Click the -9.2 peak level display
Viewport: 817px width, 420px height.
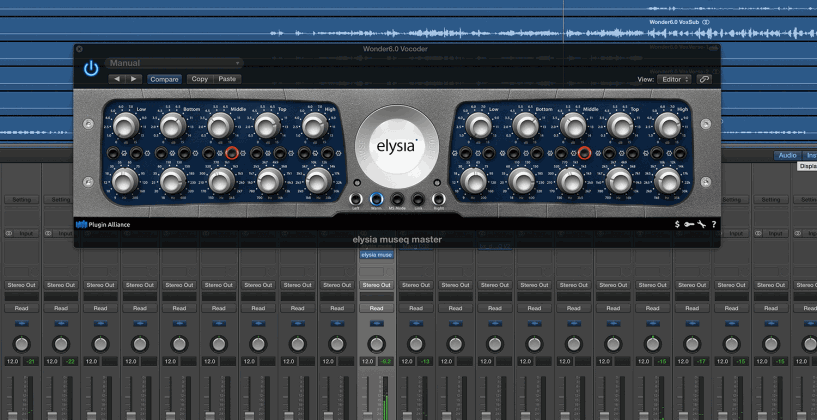pos(386,362)
